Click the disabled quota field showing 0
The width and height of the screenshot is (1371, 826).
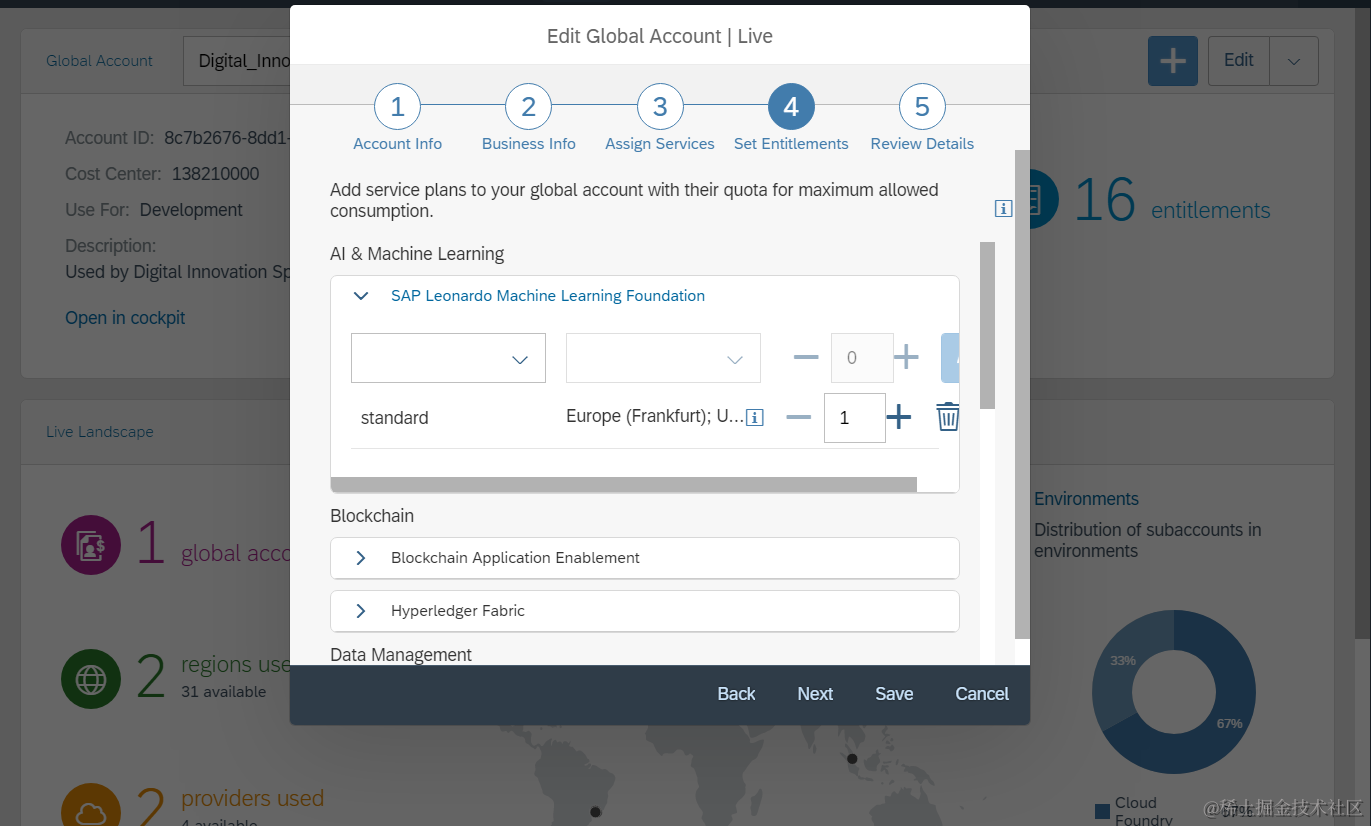861,358
